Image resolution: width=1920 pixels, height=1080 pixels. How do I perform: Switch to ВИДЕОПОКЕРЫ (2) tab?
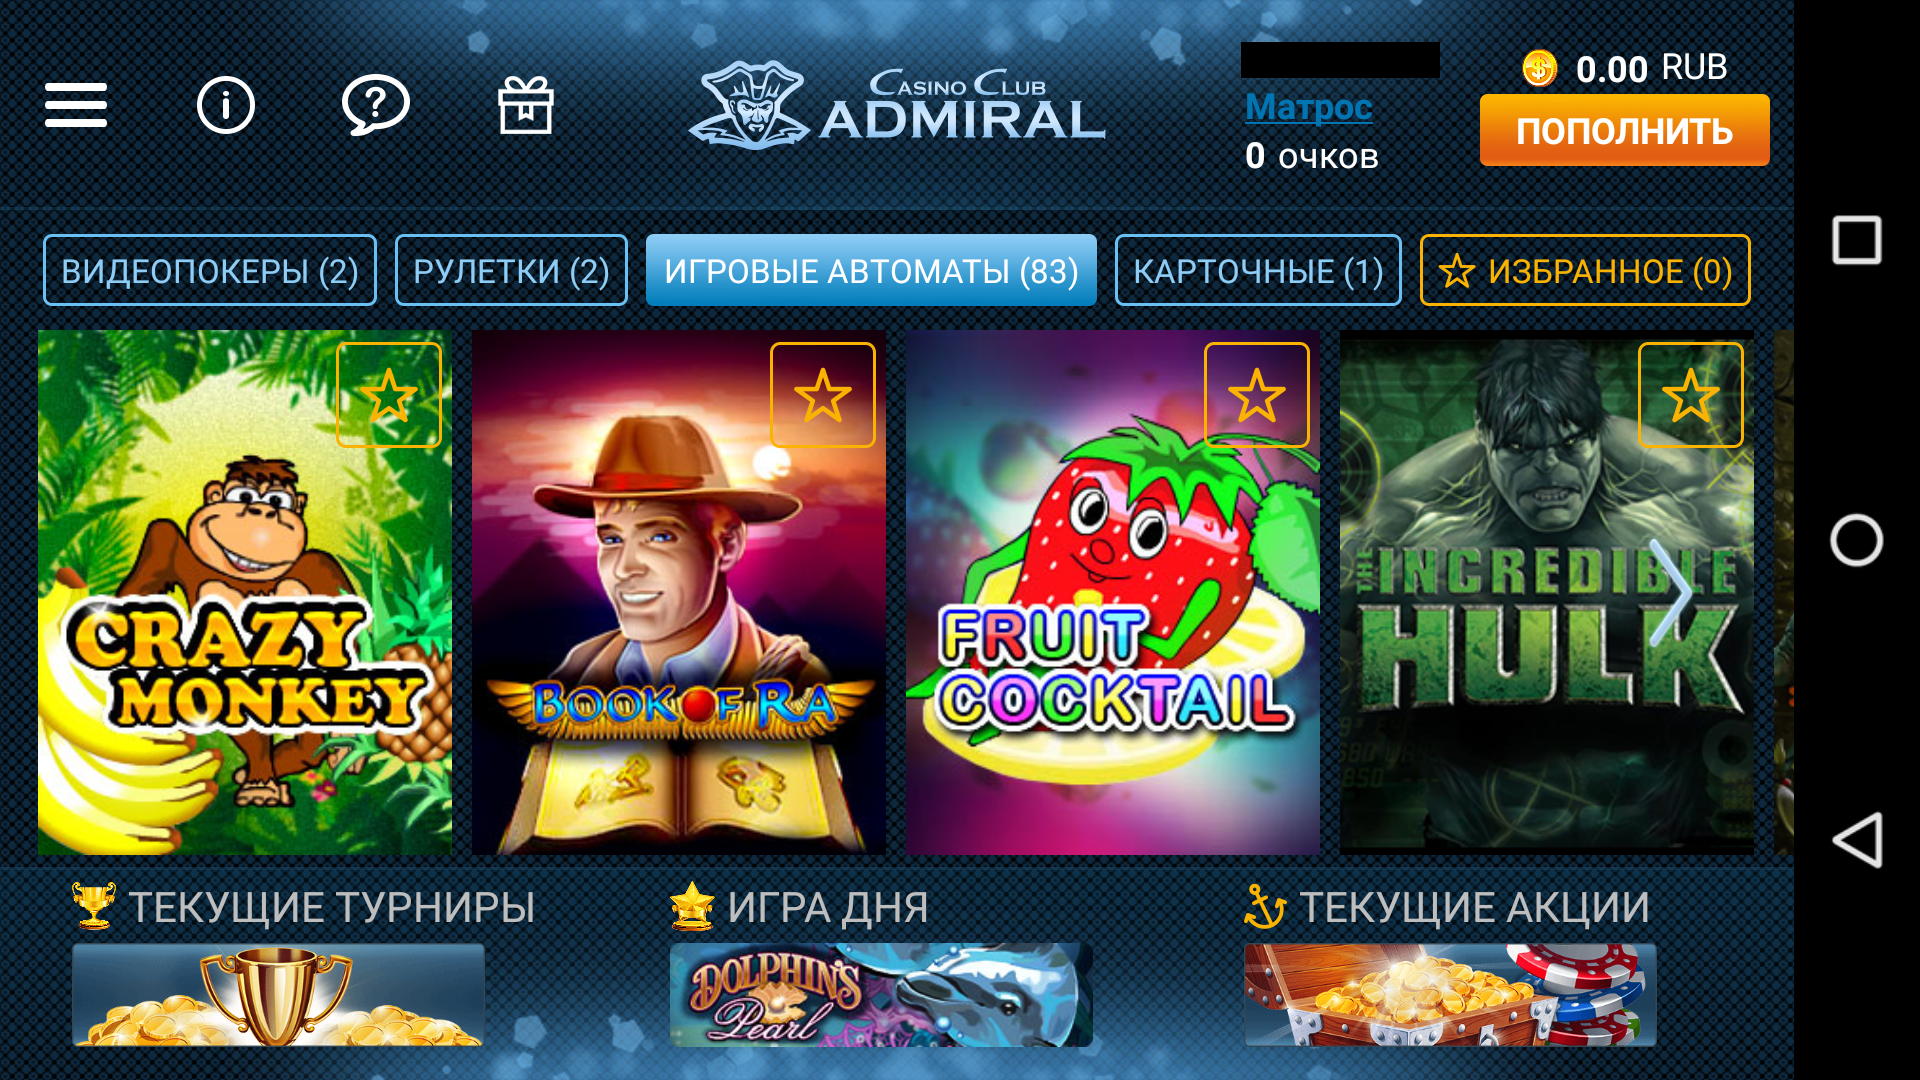(x=210, y=270)
